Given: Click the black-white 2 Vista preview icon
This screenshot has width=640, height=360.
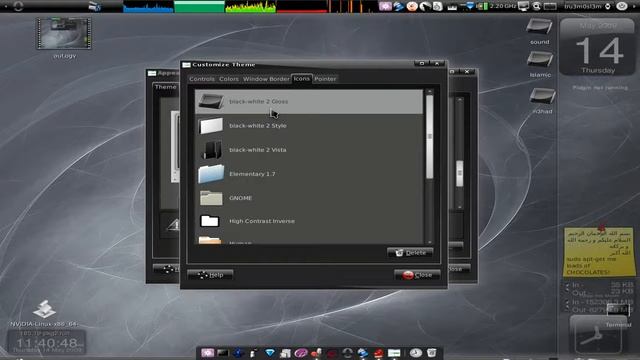Looking at the screenshot, I should point(212,150).
